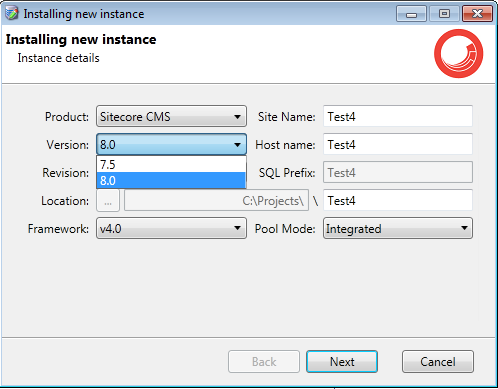Click the Sitecore red logo icon
This screenshot has height=389, width=498.
tap(458, 54)
